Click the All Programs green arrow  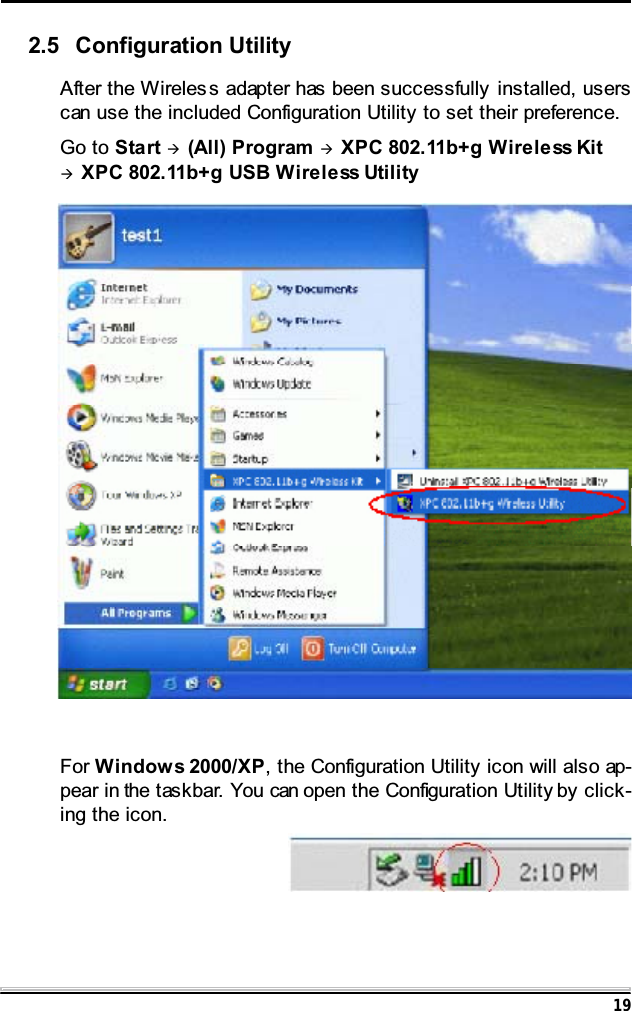click(x=190, y=613)
